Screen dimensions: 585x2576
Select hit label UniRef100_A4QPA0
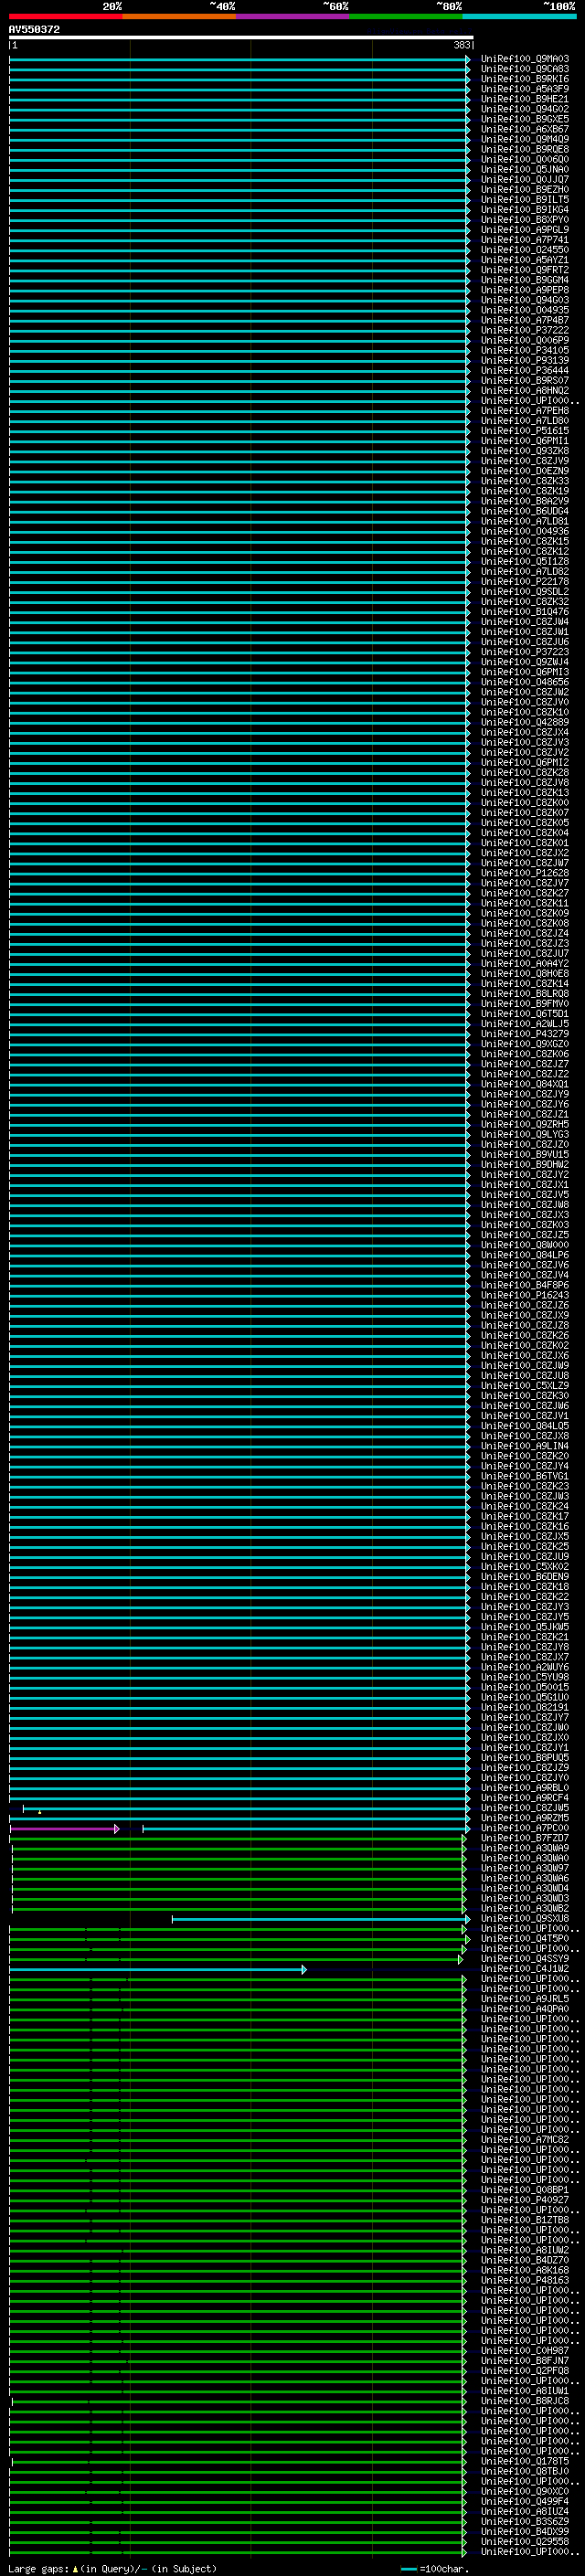tap(525, 2009)
